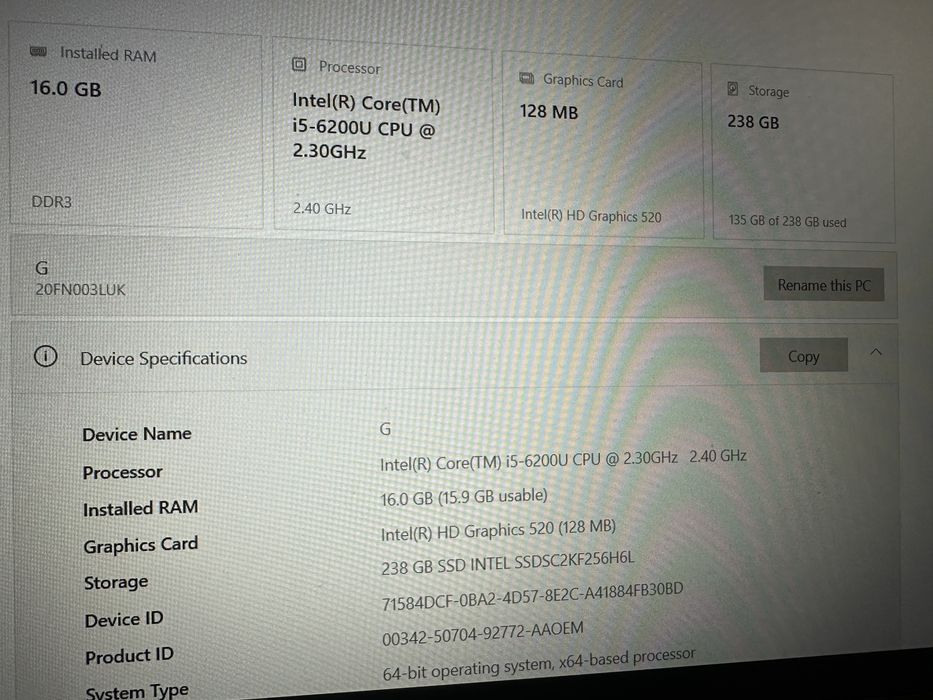Viewport: 933px width, 700px height.
Task: Click the Product ID row label
Action: tap(129, 656)
